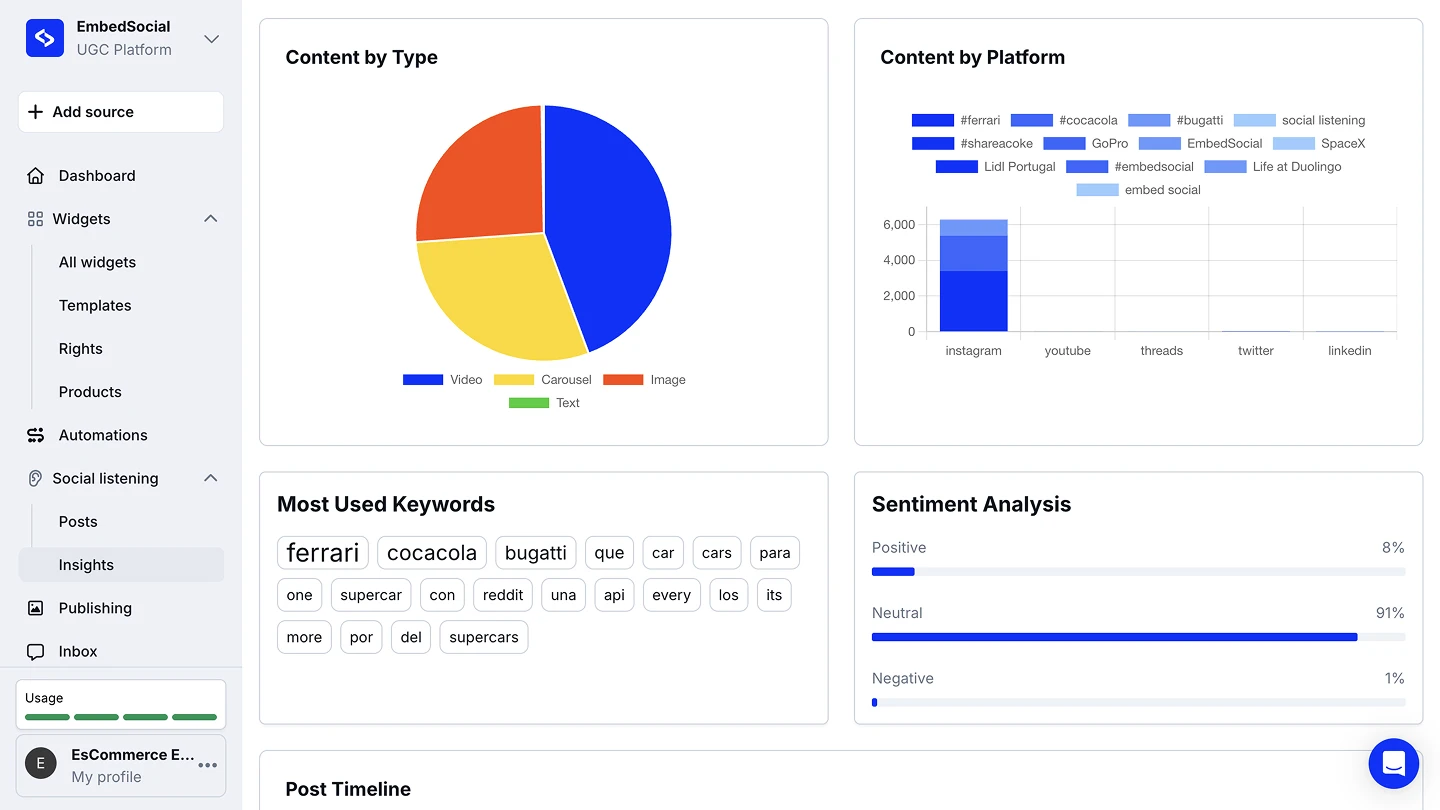Screen dimensions: 1440x810
Task: Click the Life at Duolingo legend entry
Action: [1273, 167]
